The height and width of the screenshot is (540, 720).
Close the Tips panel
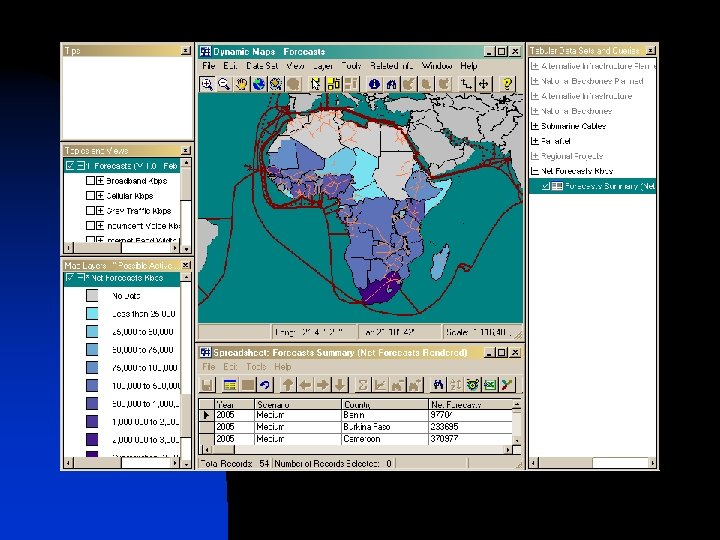186,51
